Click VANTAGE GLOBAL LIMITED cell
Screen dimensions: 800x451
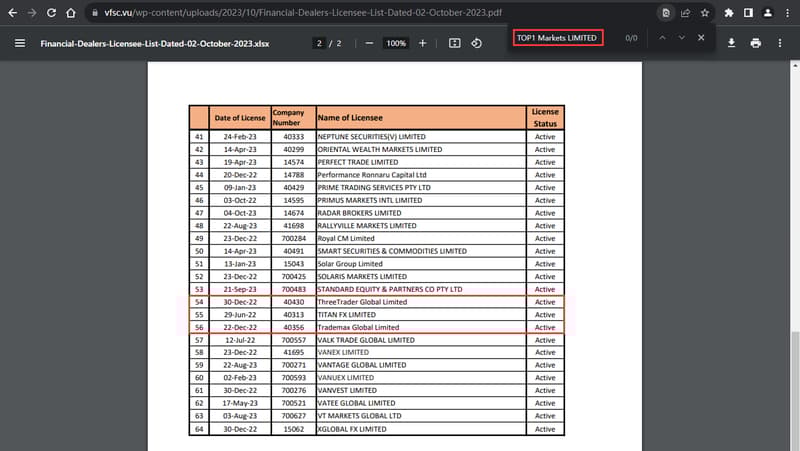click(421, 365)
